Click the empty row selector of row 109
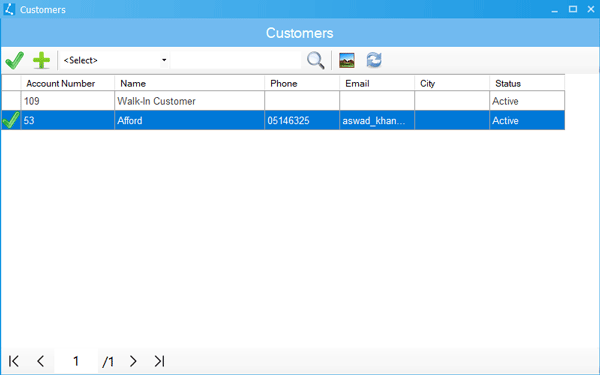This screenshot has height=375, width=600. pos(11,101)
